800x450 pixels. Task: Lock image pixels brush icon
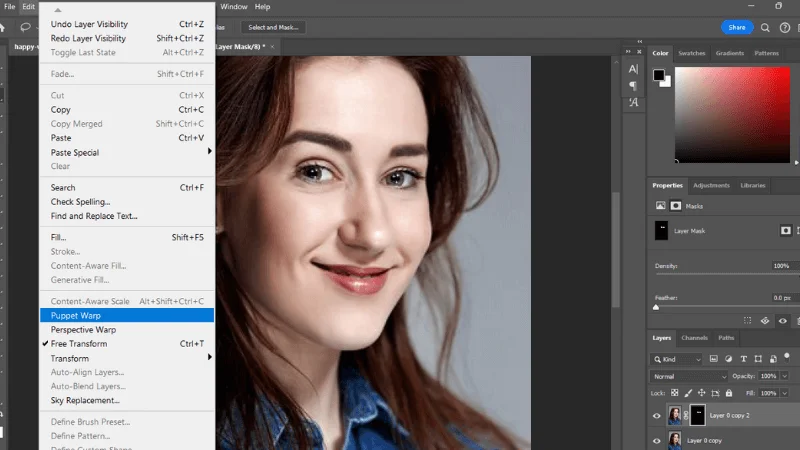click(x=688, y=393)
